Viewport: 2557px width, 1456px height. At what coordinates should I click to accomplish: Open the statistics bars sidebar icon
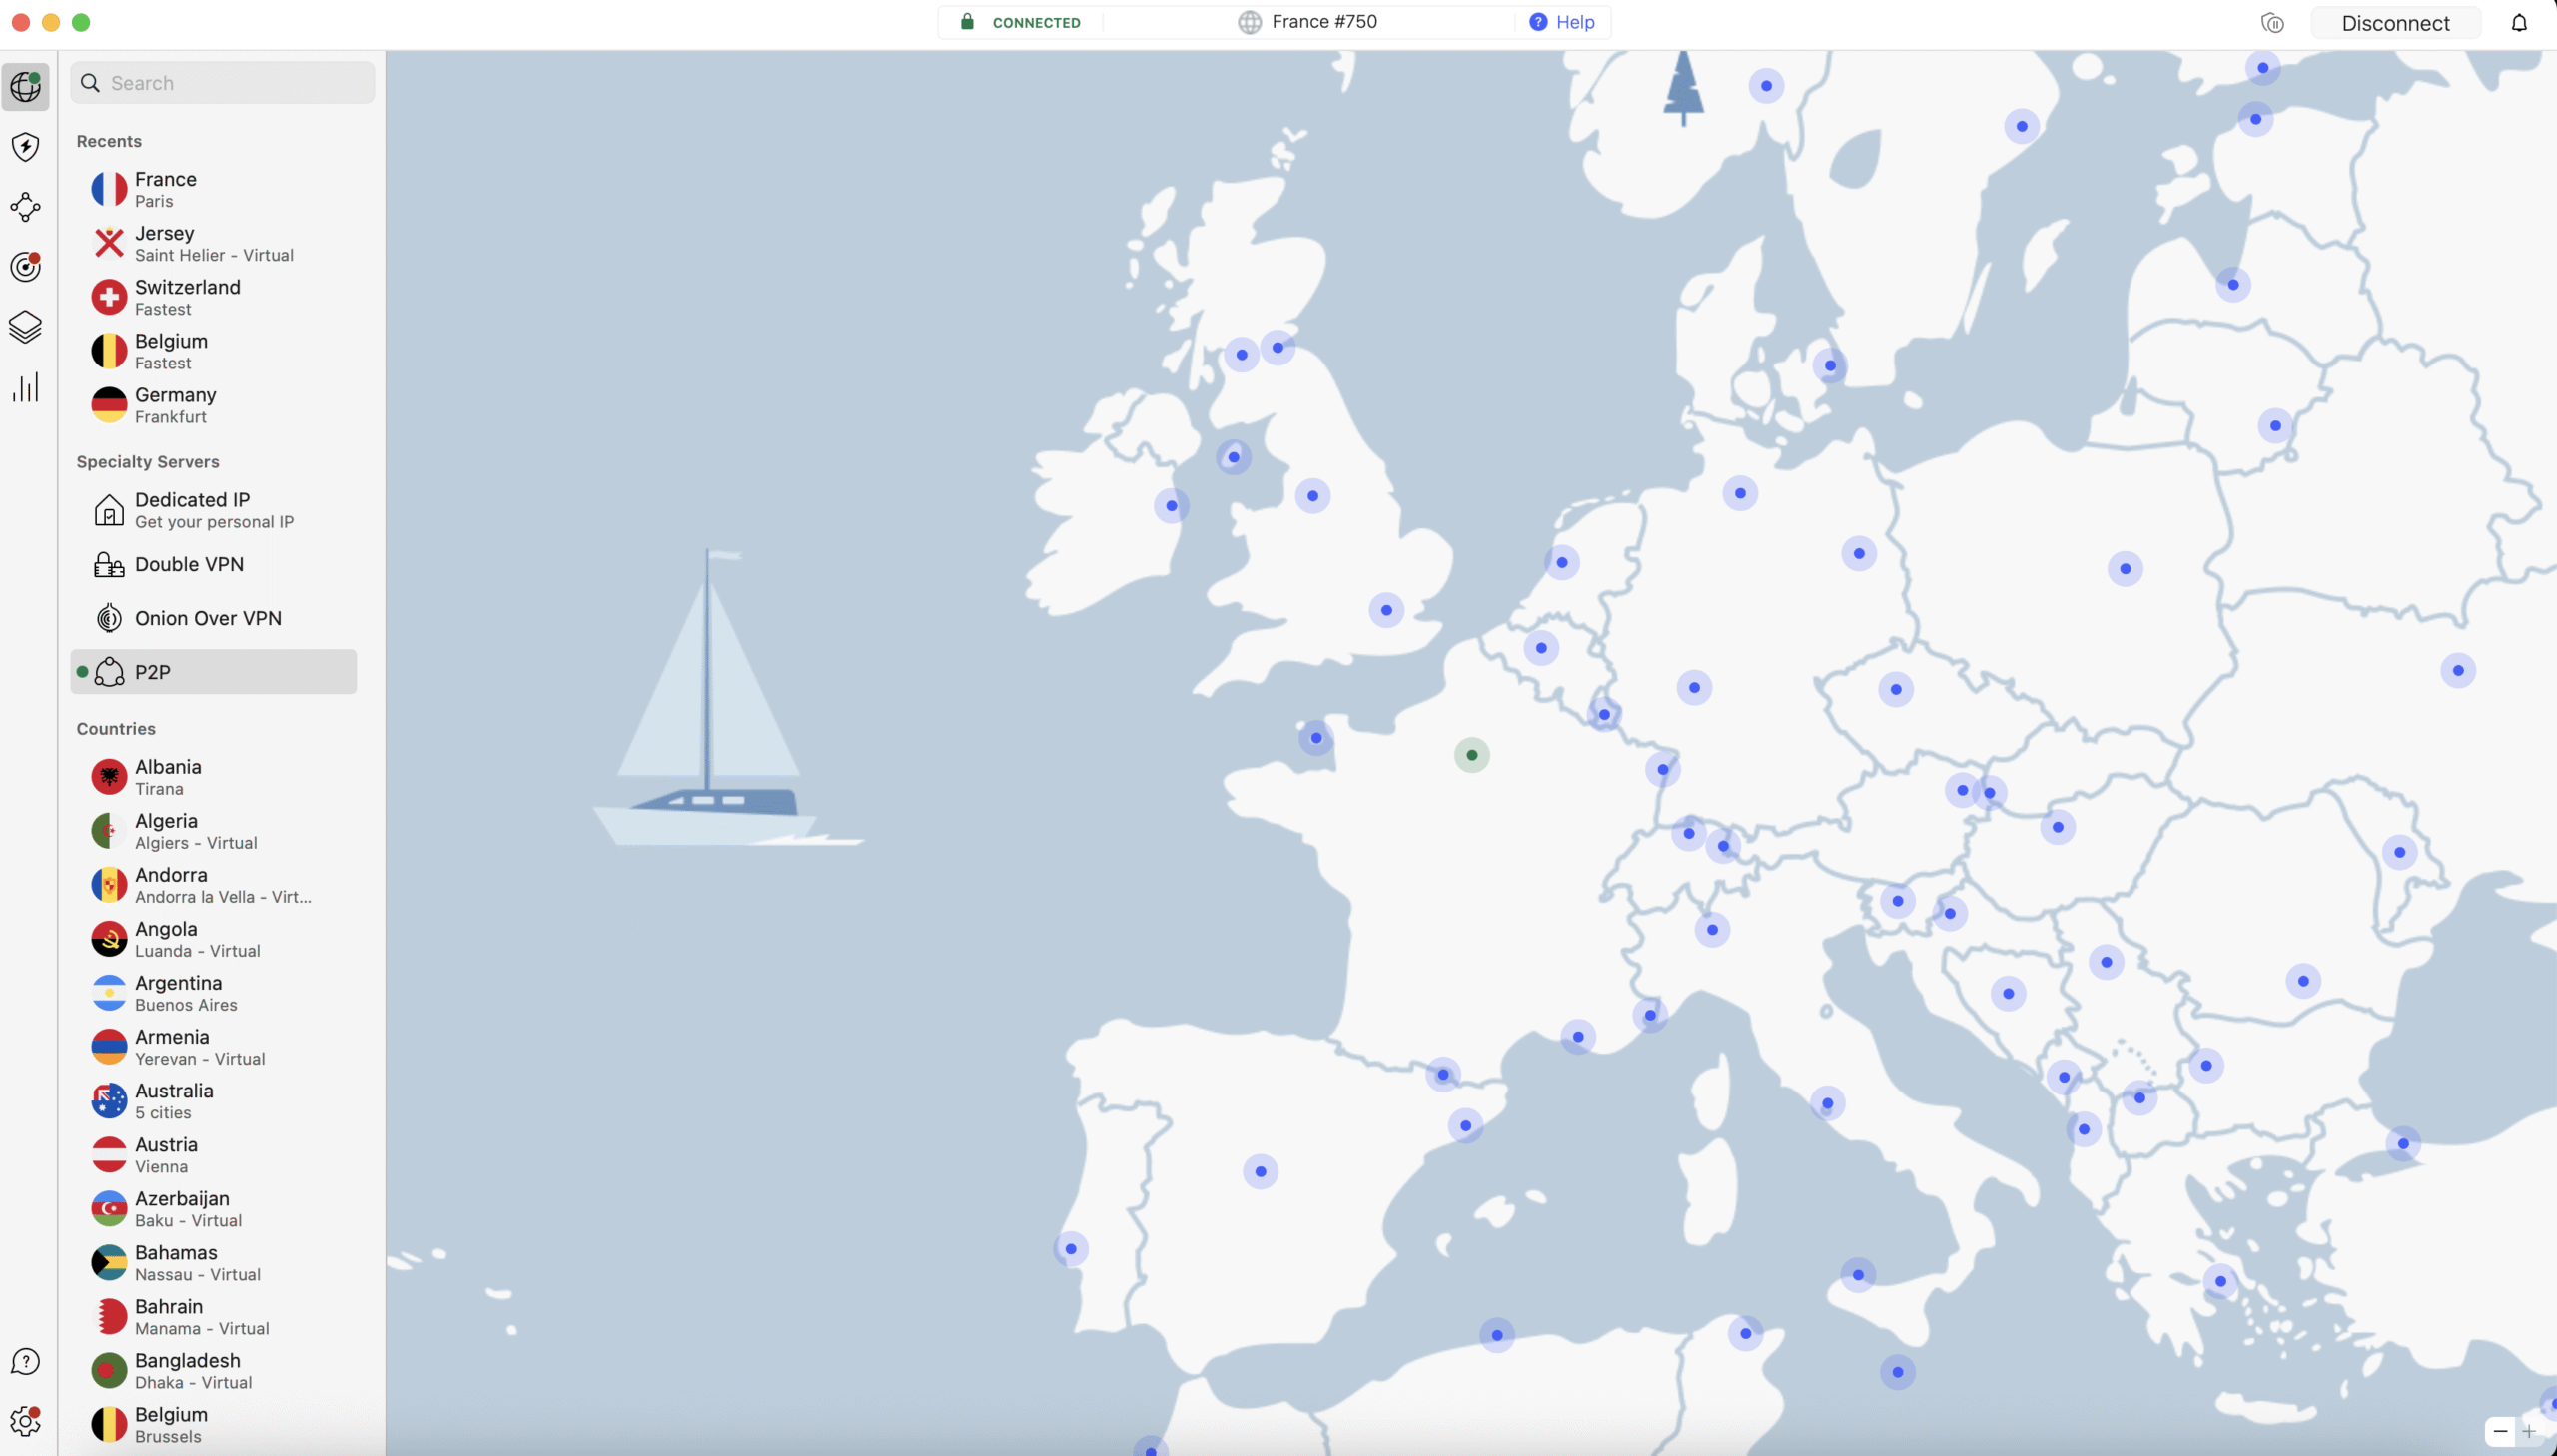click(26, 387)
